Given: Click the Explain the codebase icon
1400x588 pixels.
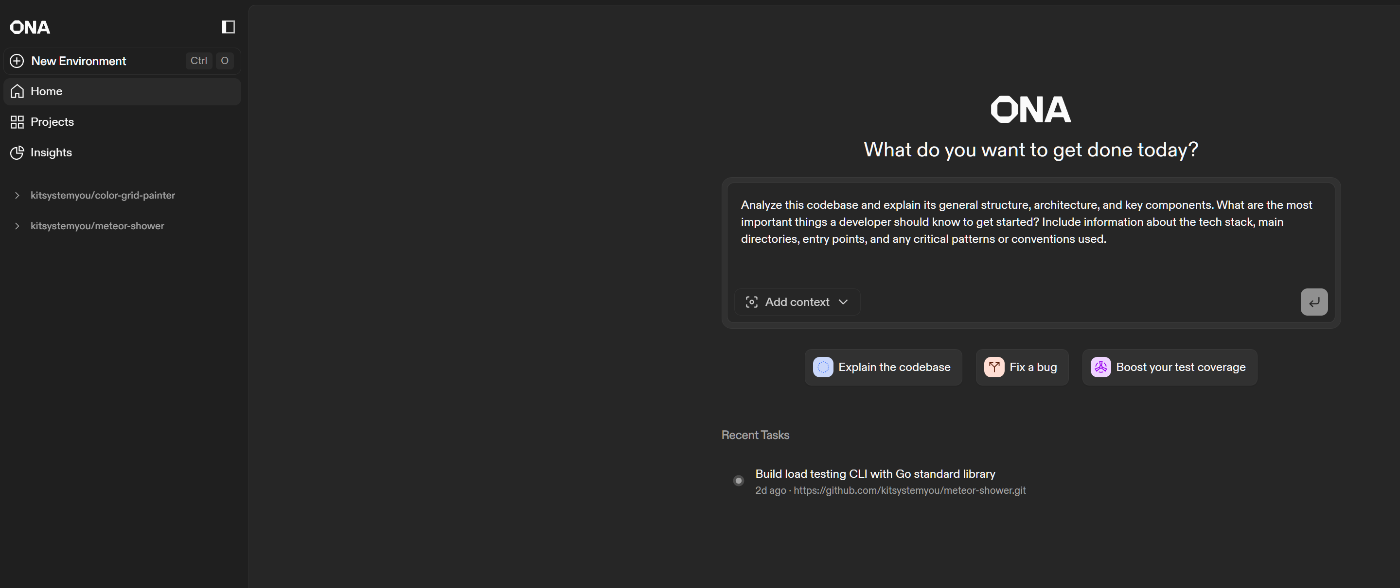Looking at the screenshot, I should [x=823, y=367].
